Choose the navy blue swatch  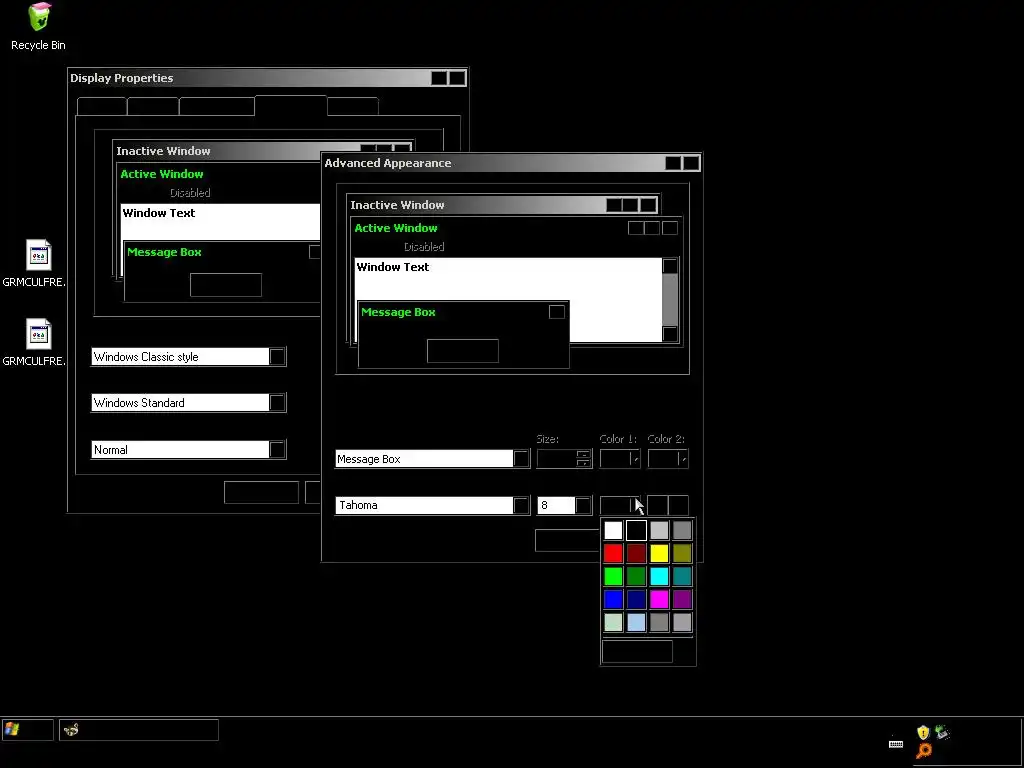point(636,599)
